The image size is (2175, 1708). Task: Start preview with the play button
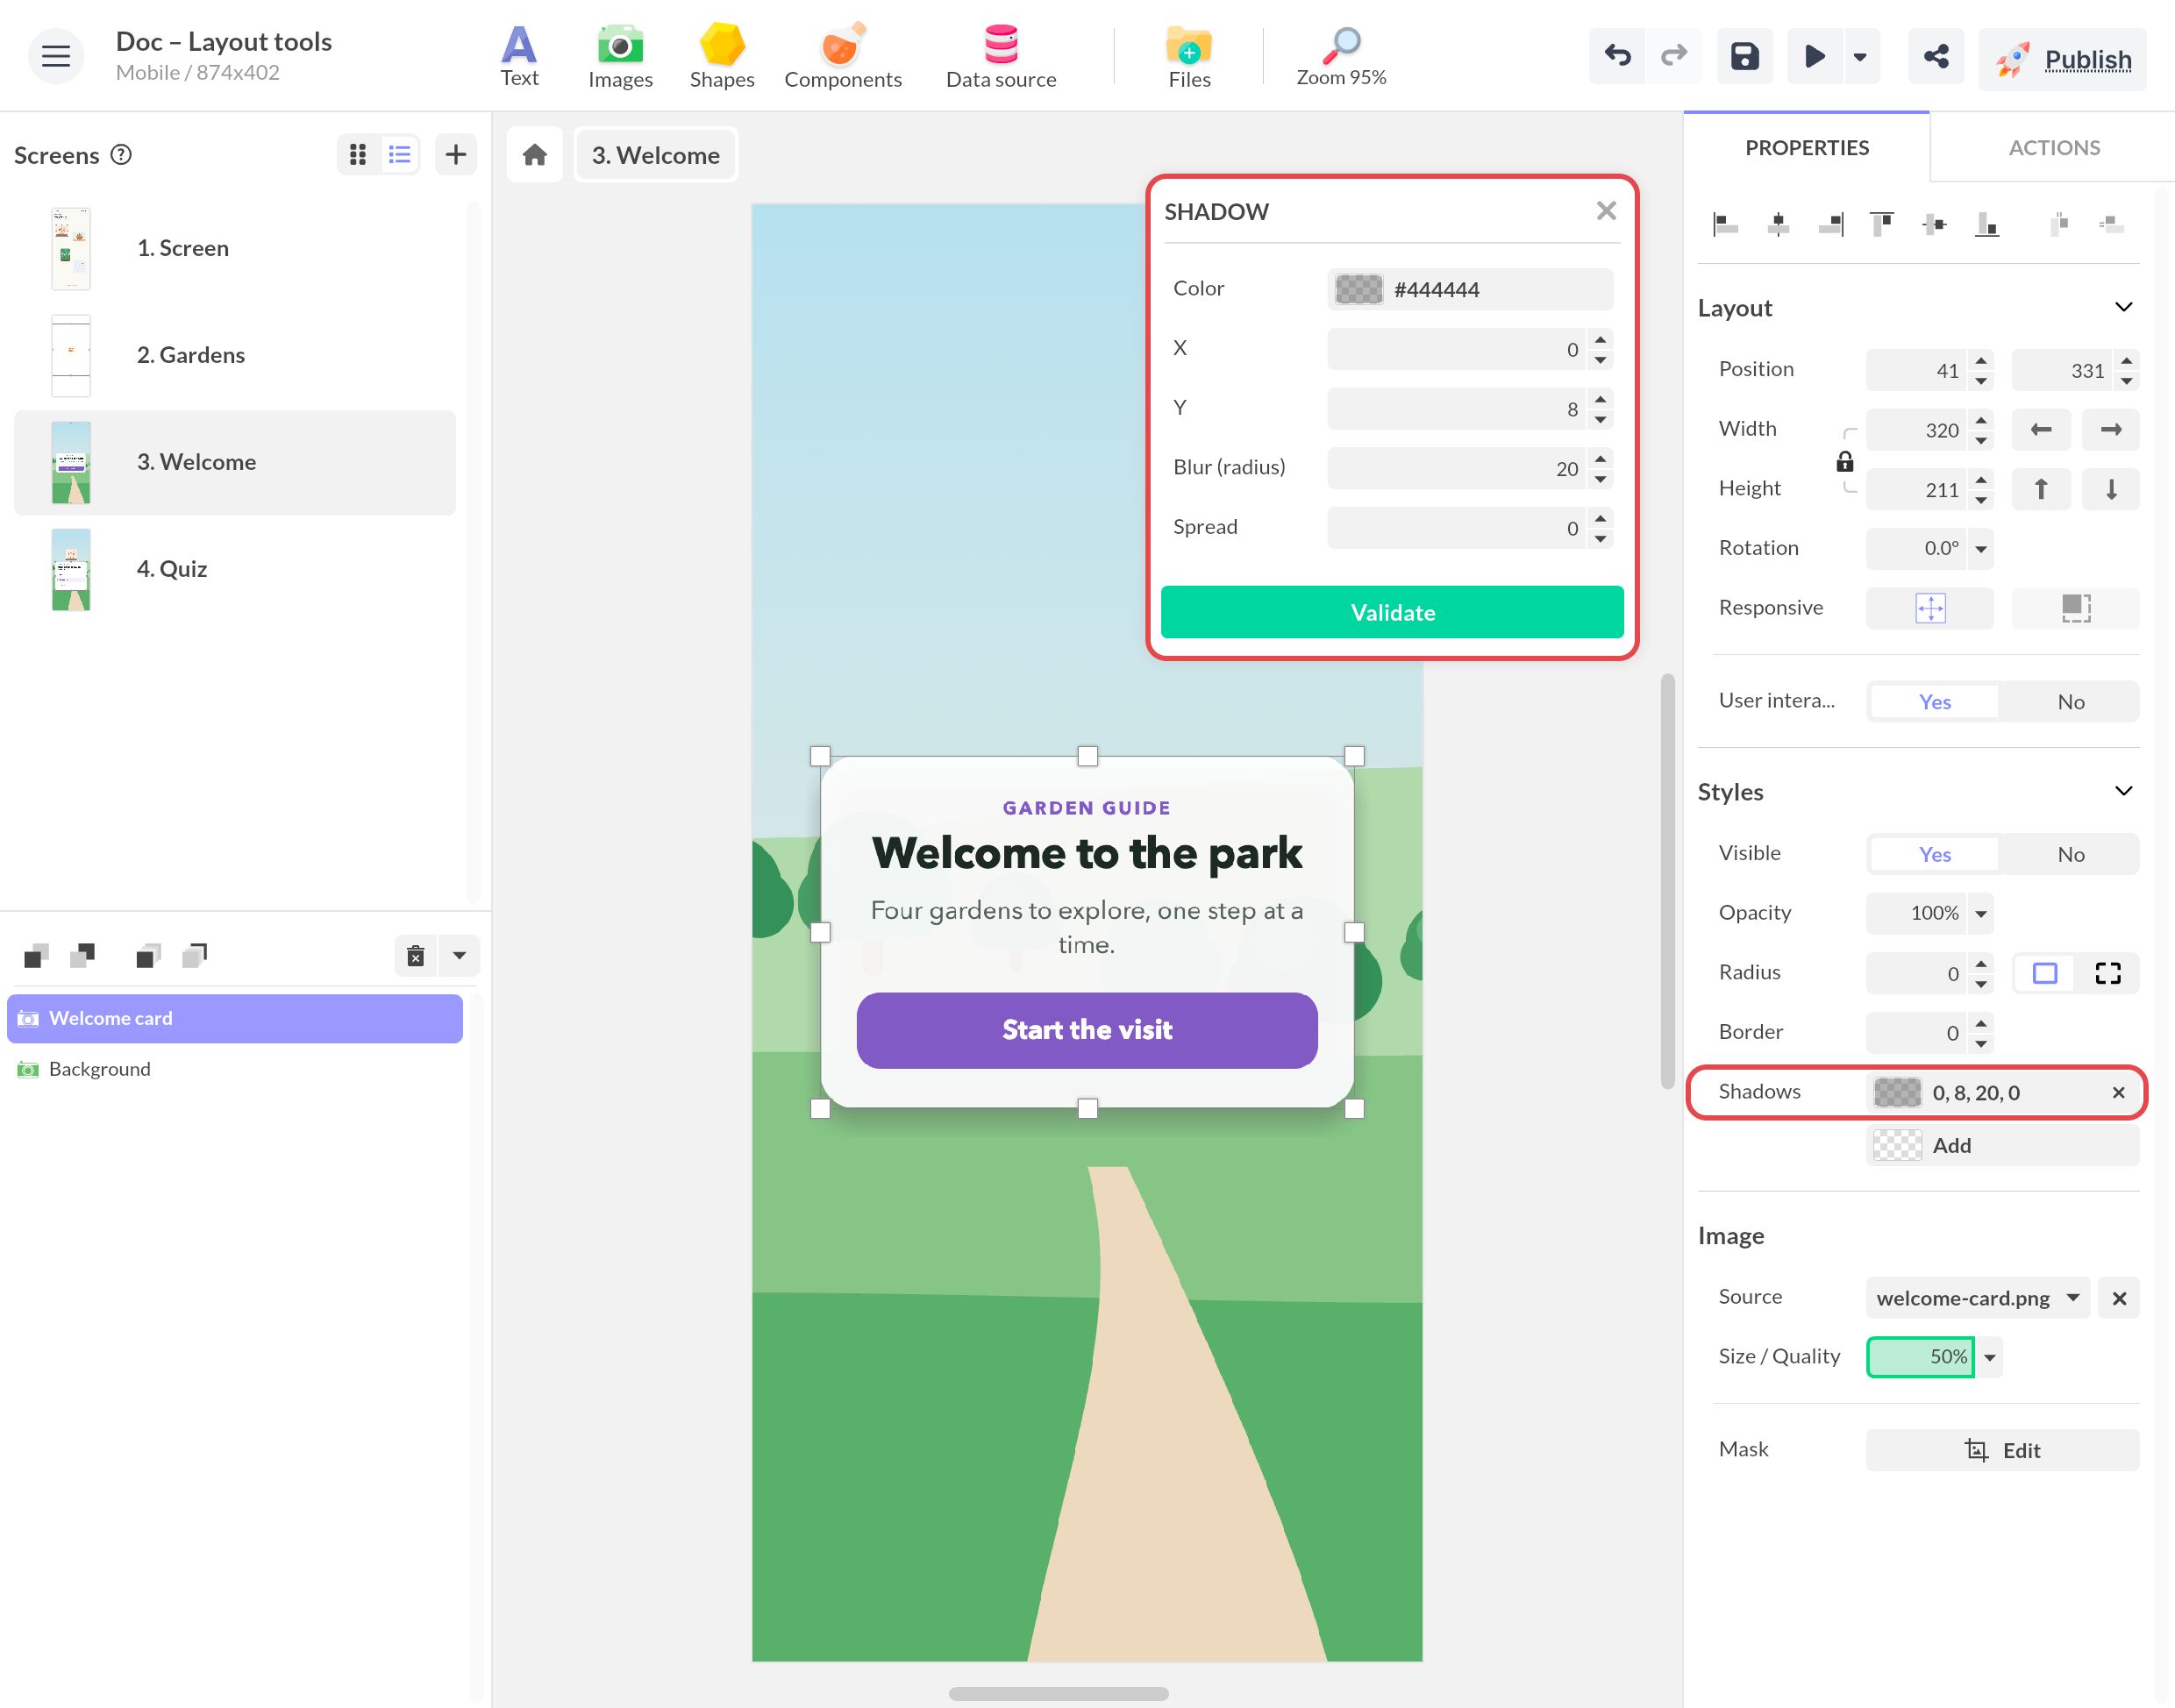(x=1814, y=56)
